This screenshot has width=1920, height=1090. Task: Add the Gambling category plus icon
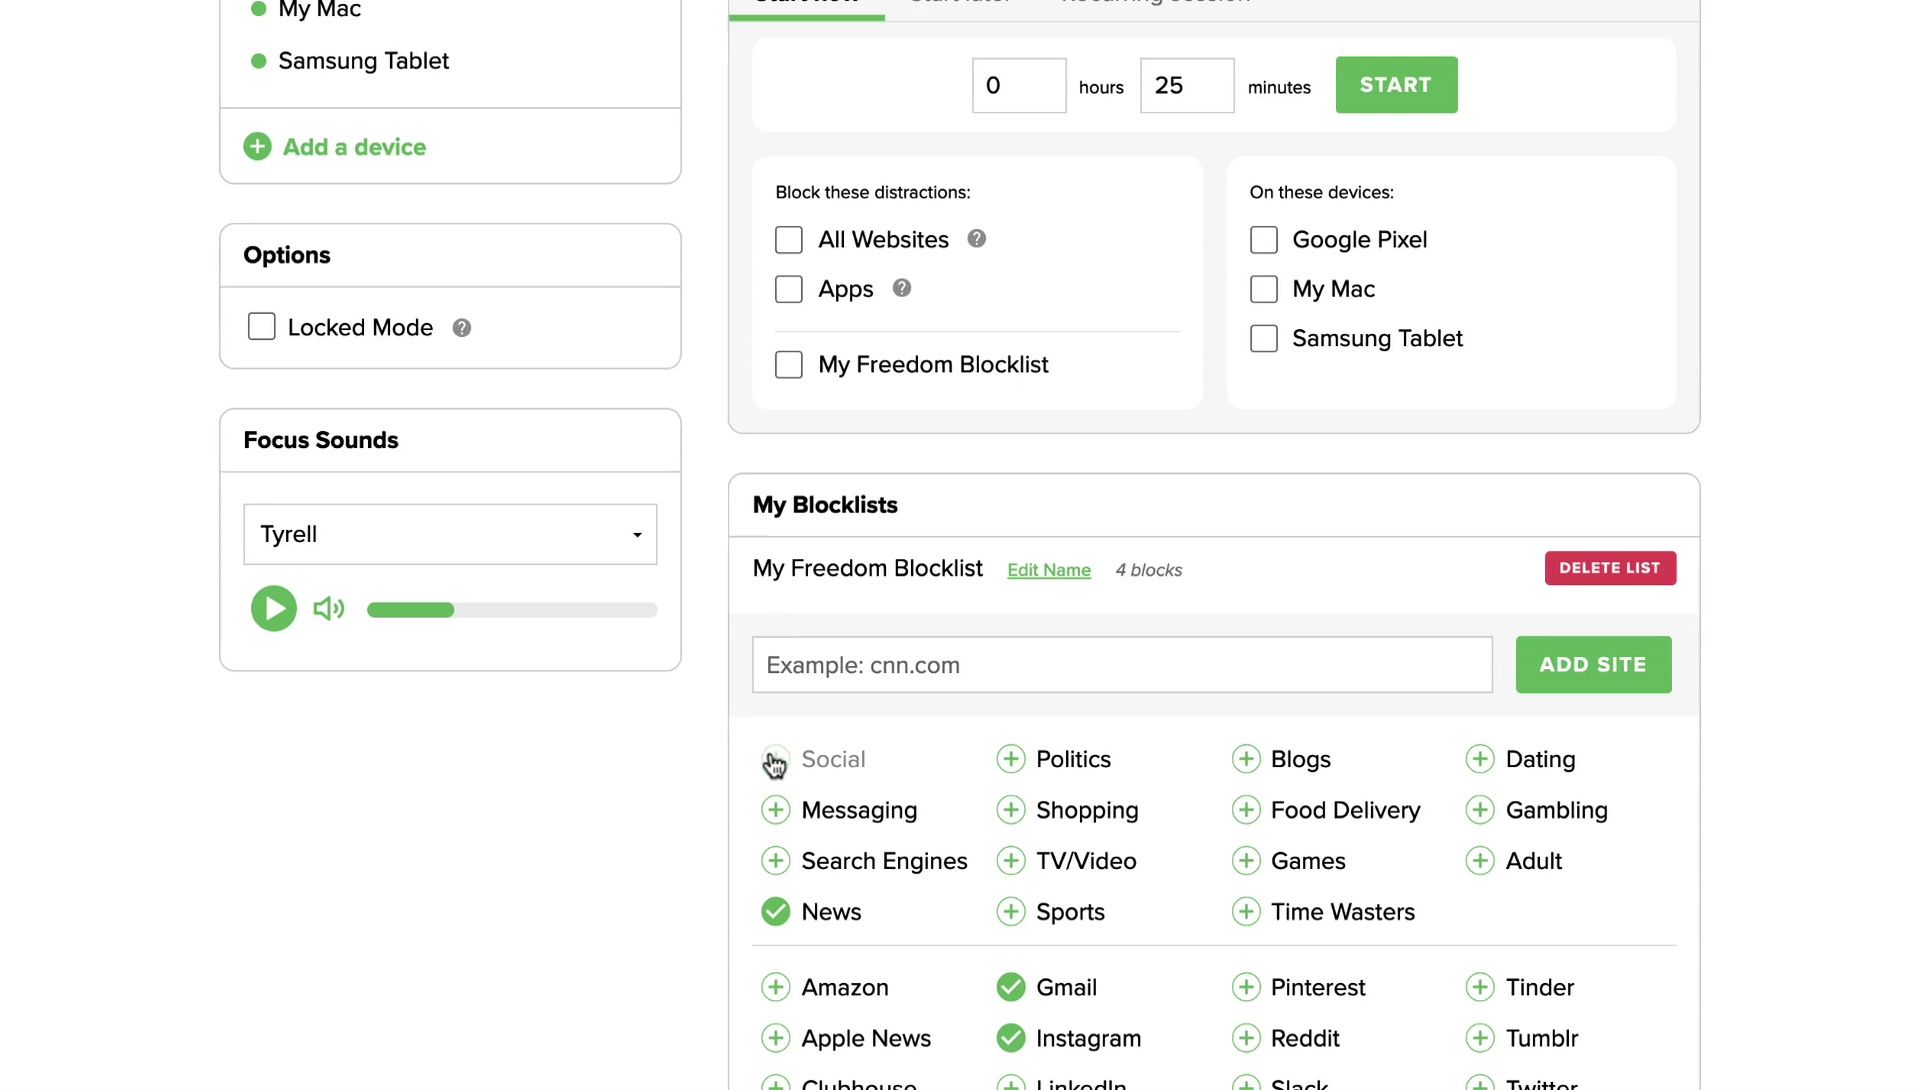click(1480, 810)
